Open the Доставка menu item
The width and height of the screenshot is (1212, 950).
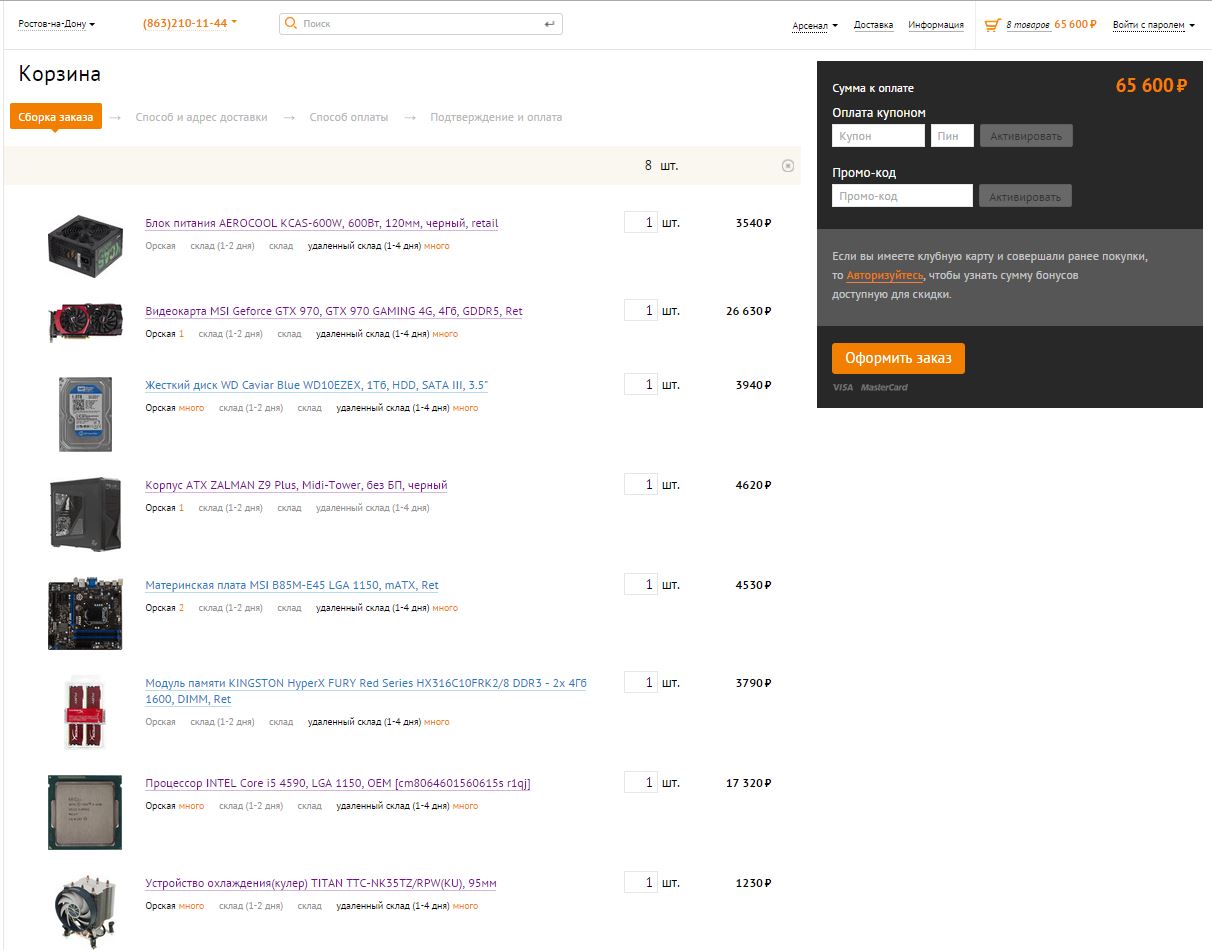pos(873,25)
